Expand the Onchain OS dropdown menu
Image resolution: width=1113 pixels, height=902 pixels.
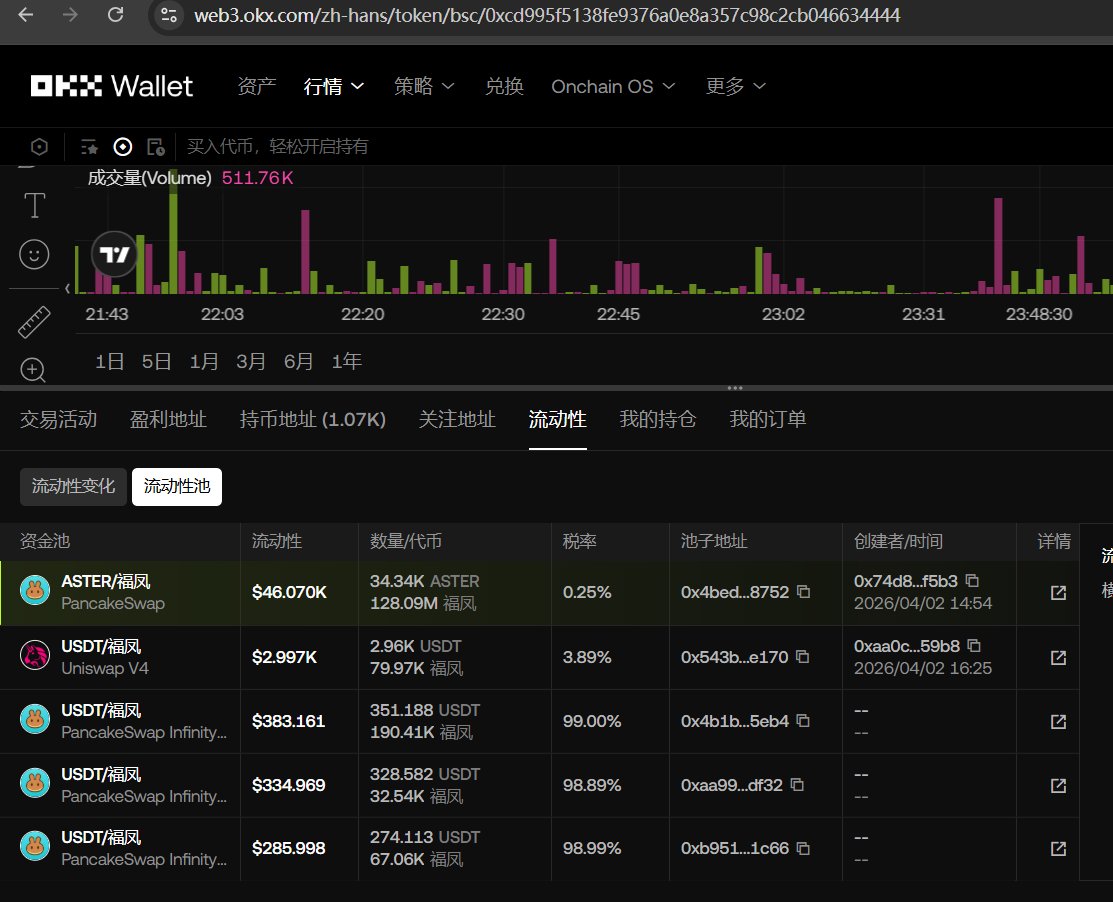point(613,87)
